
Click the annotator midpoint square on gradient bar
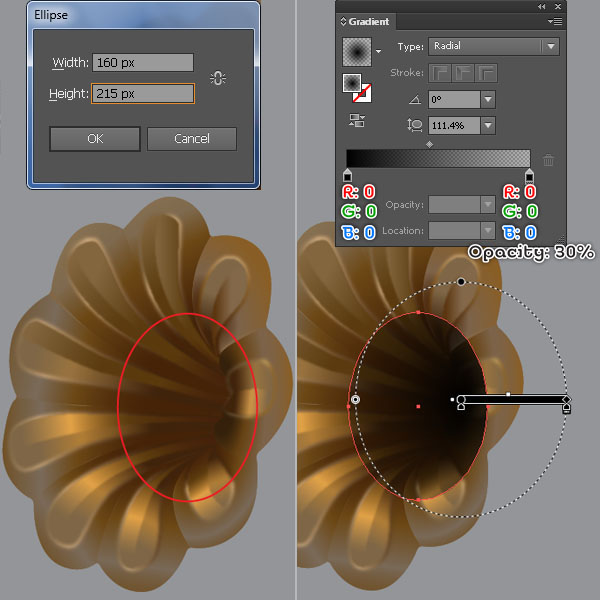point(508,394)
